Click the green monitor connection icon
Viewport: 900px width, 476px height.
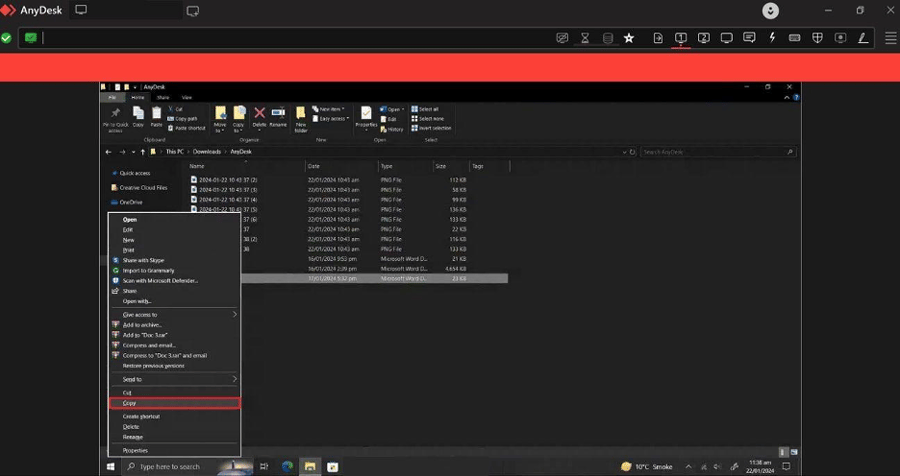click(30, 38)
